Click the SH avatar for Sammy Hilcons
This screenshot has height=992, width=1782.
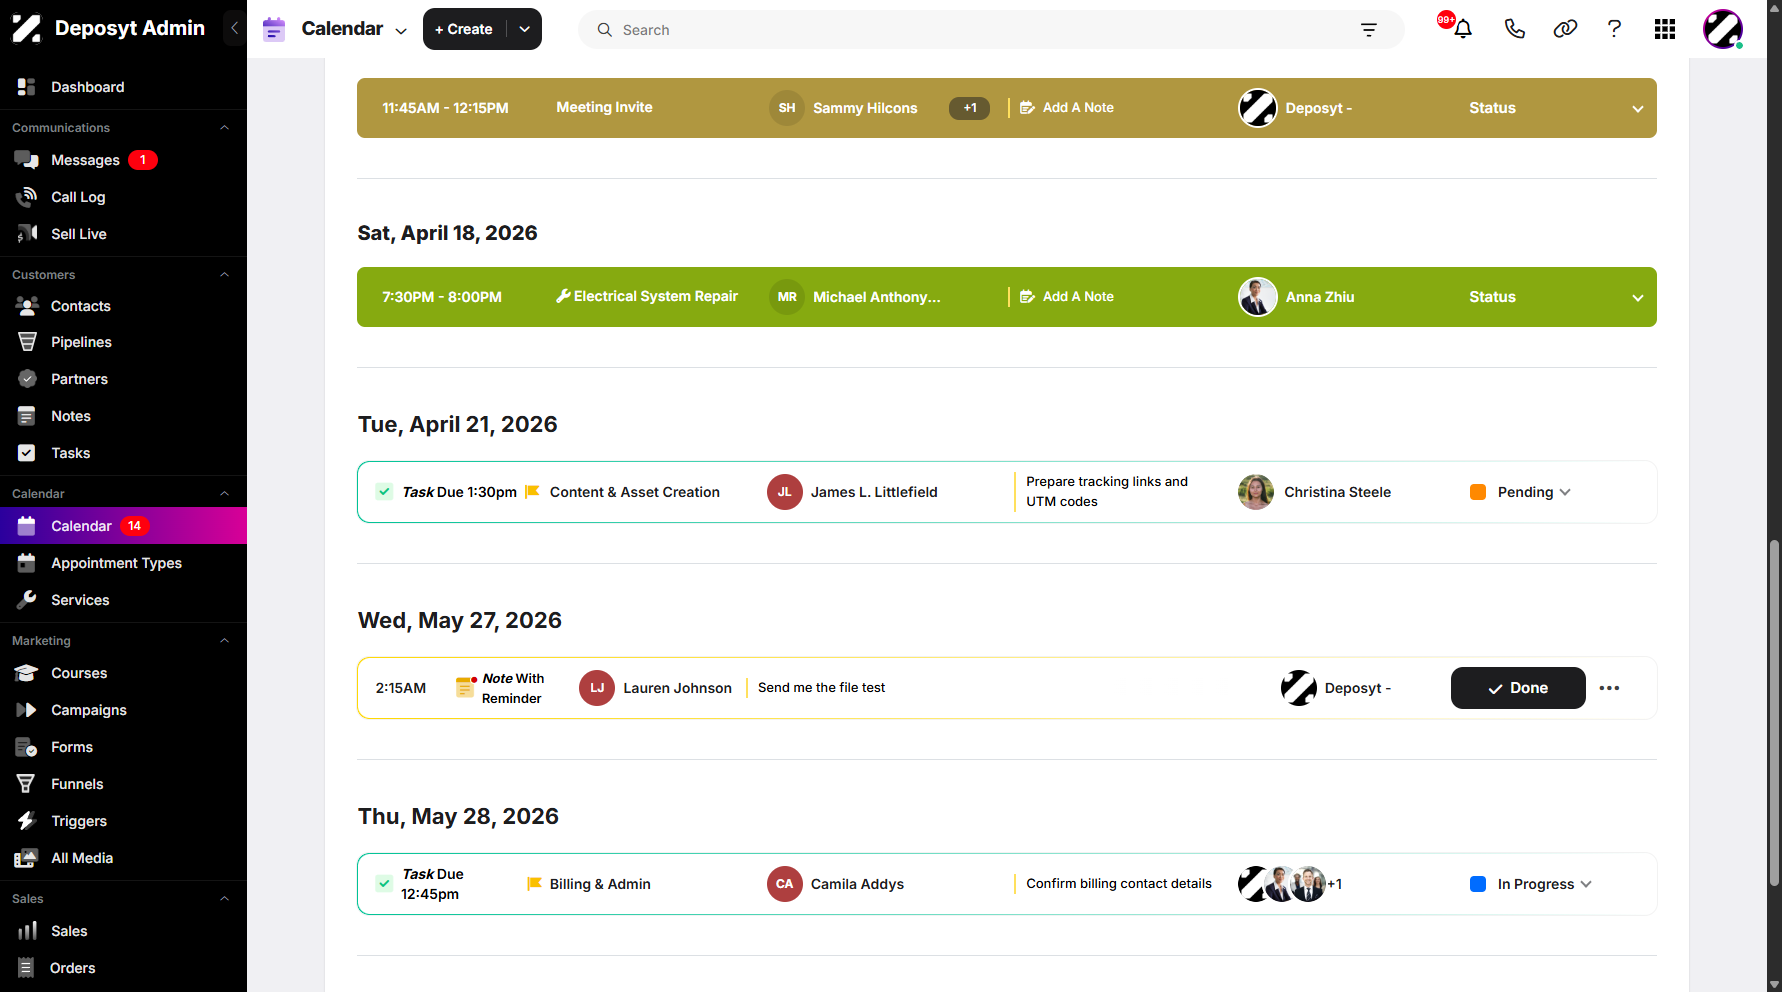coord(787,108)
